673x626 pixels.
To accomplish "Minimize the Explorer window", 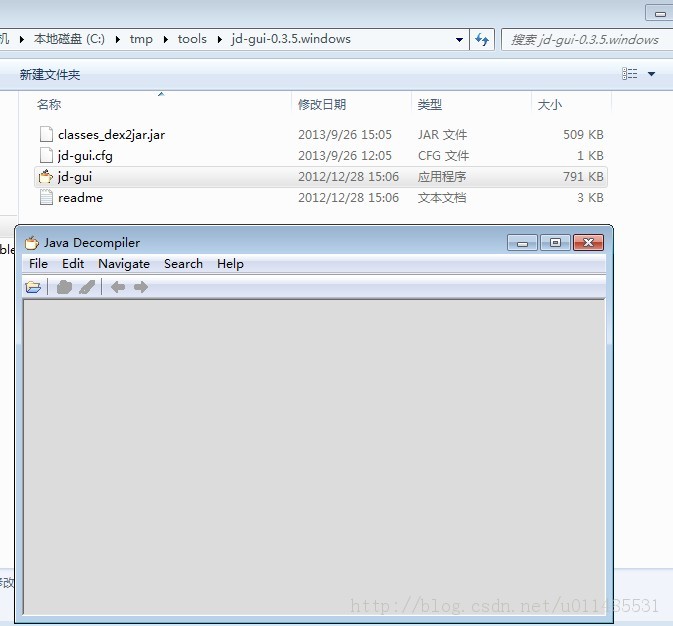I will 660,13.
